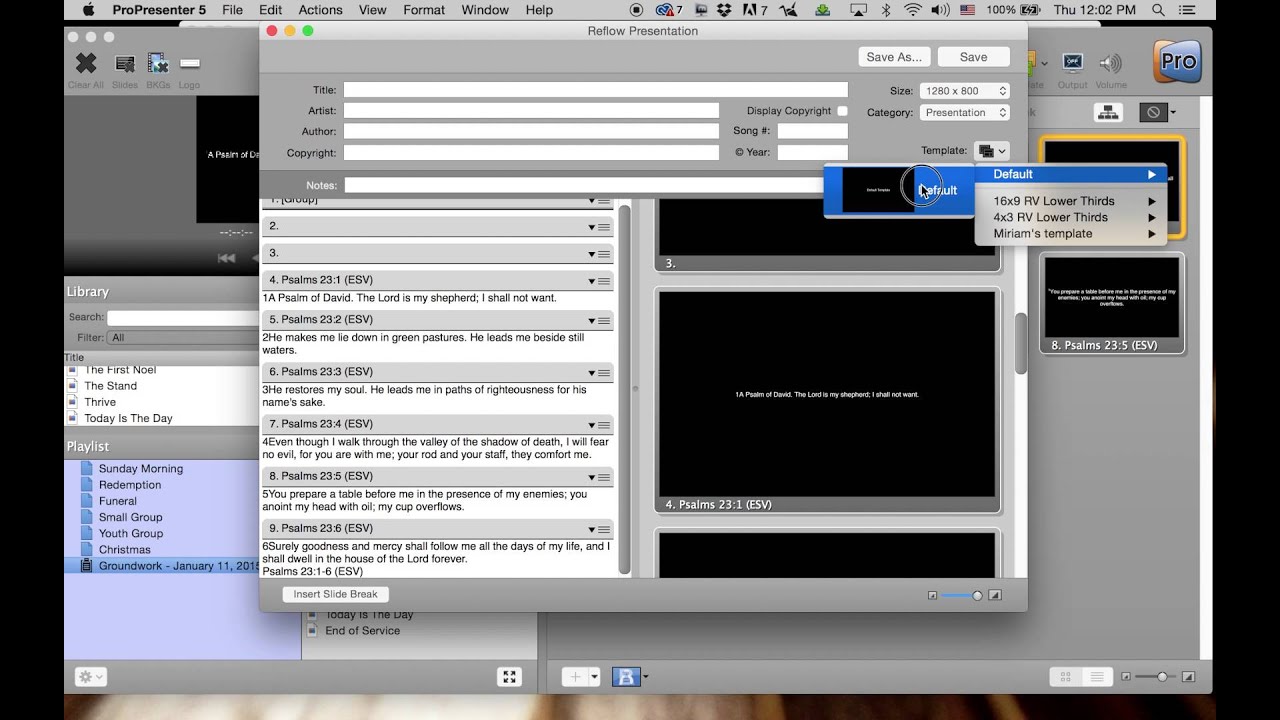Open the Format menu
This screenshot has height=720, width=1280.
[x=424, y=10]
